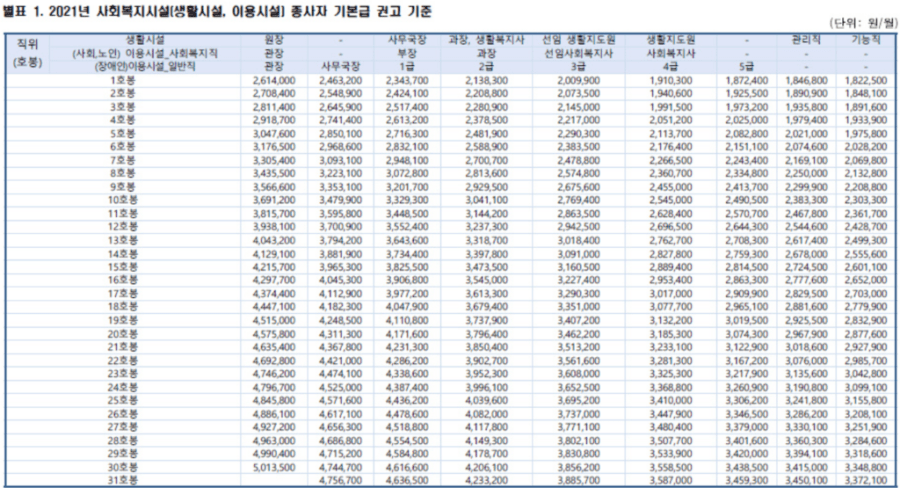
Task: Click the value 4,963,000 in 28호봉 row
Action: [274, 441]
